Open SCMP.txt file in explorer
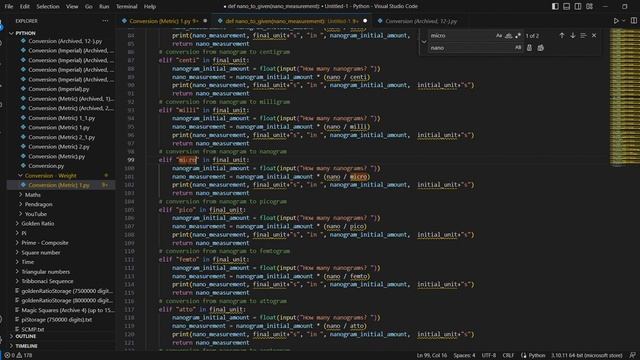This screenshot has height=360, width=640. tap(33, 329)
